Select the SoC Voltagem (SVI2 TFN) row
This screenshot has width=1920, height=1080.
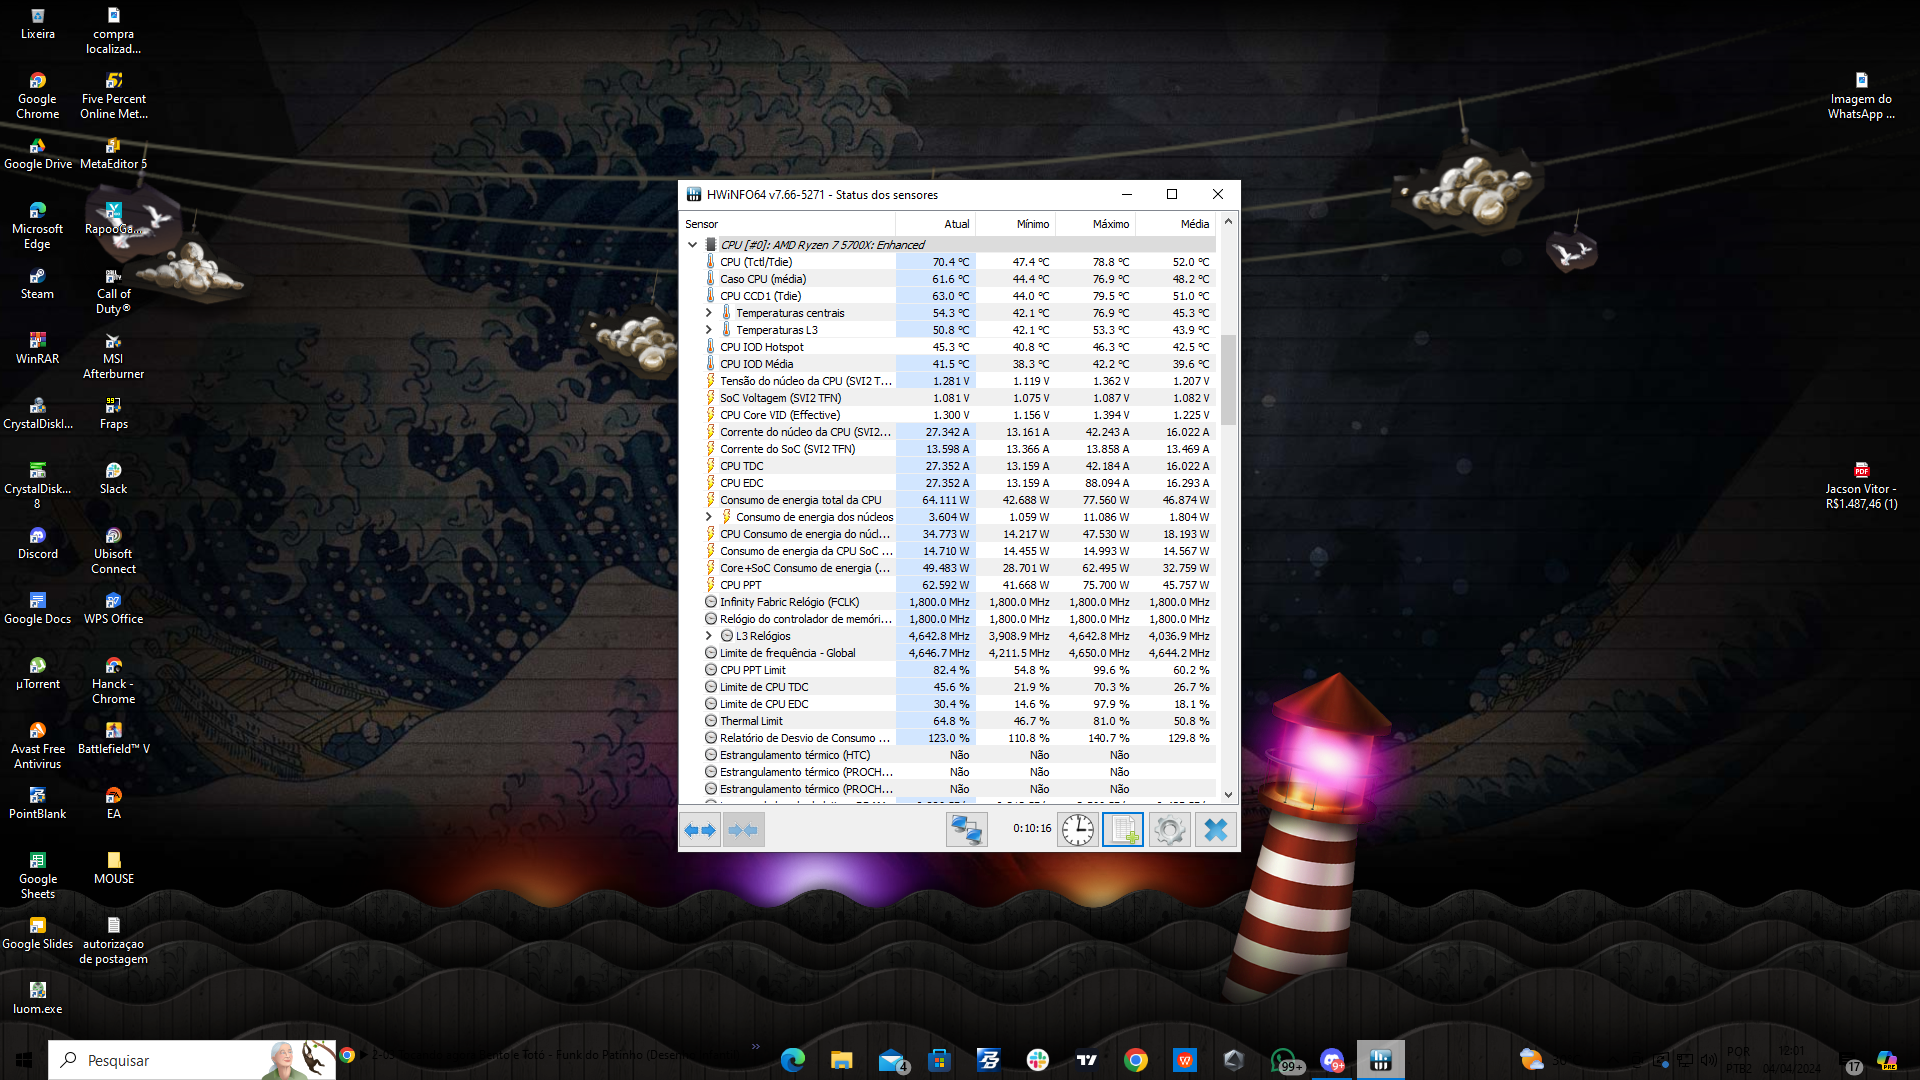pyautogui.click(x=949, y=398)
